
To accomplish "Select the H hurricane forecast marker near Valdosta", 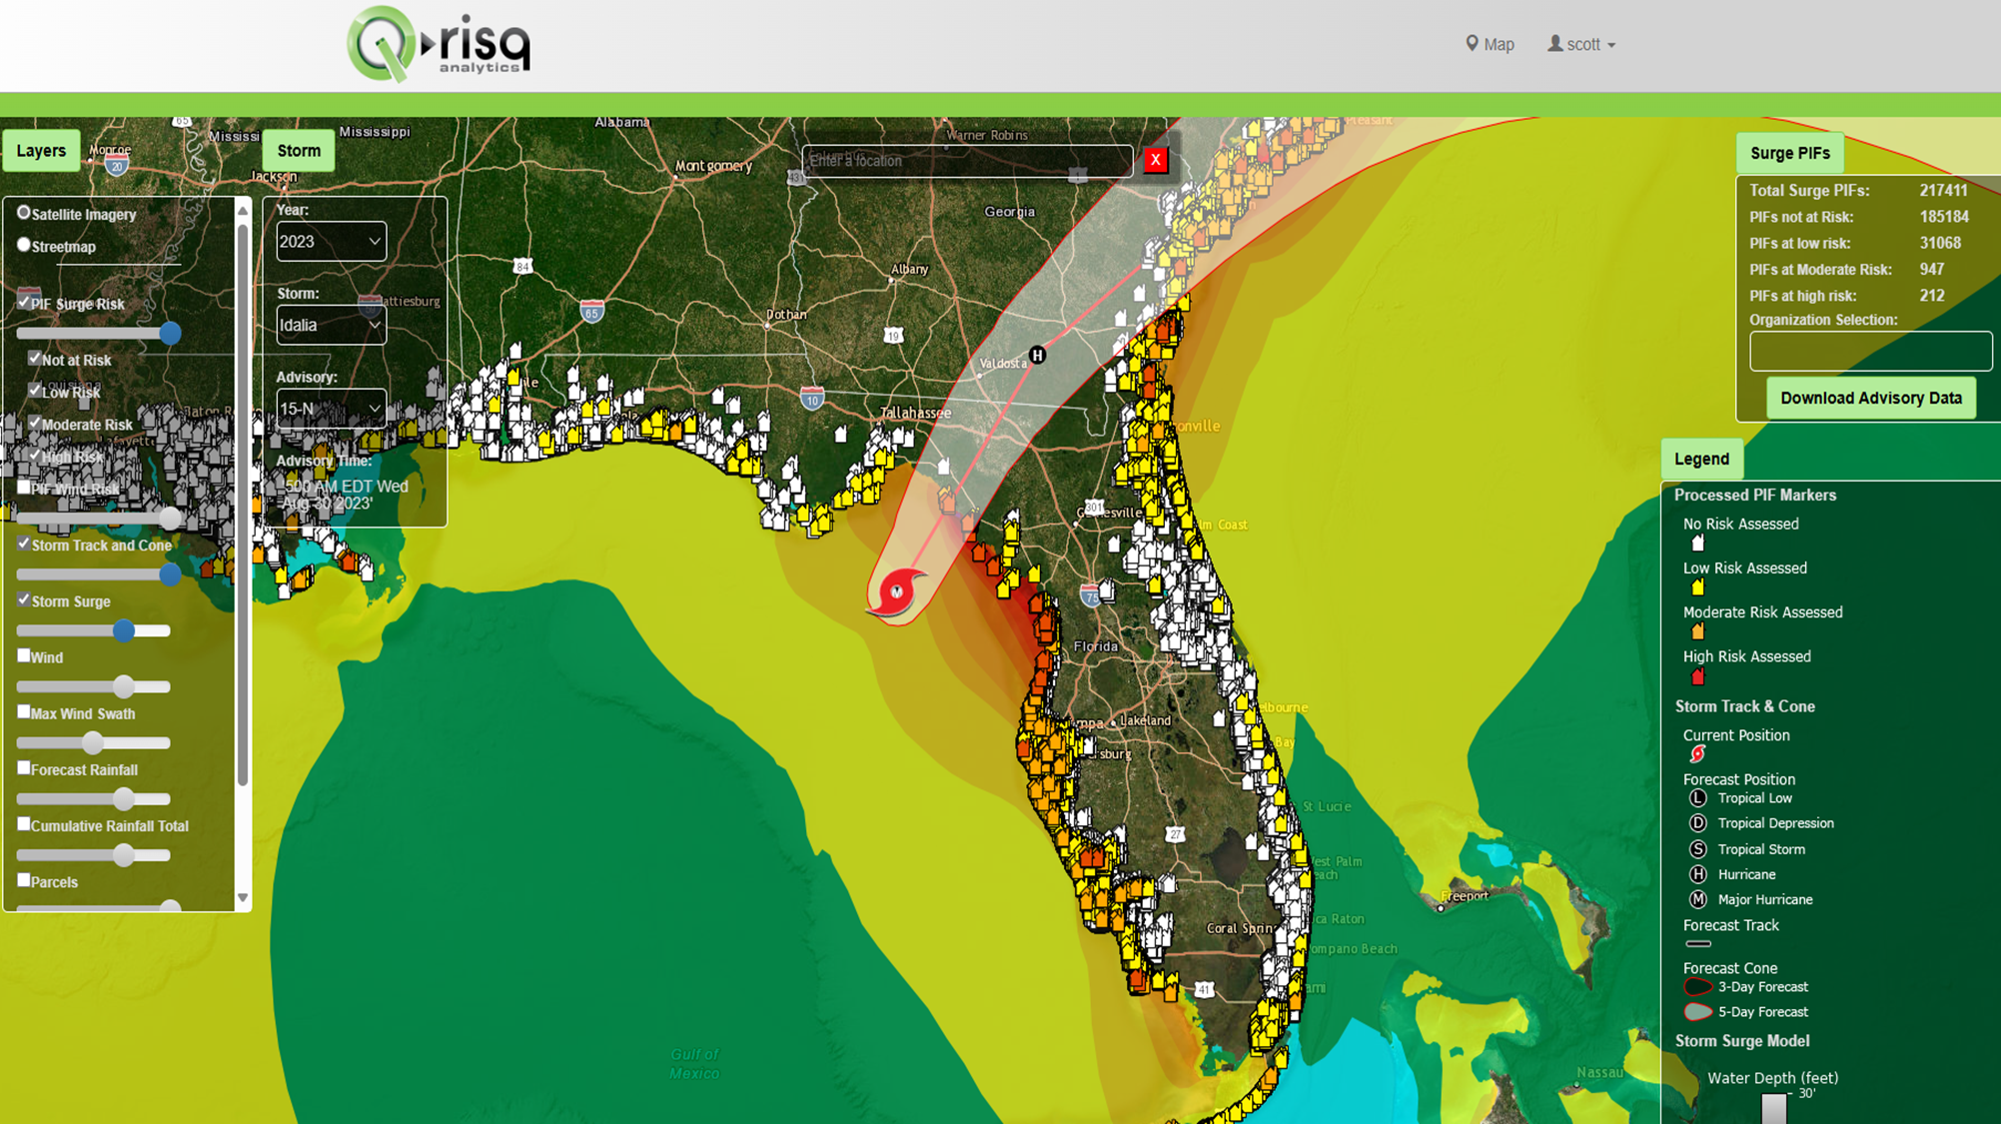I will click(1037, 355).
